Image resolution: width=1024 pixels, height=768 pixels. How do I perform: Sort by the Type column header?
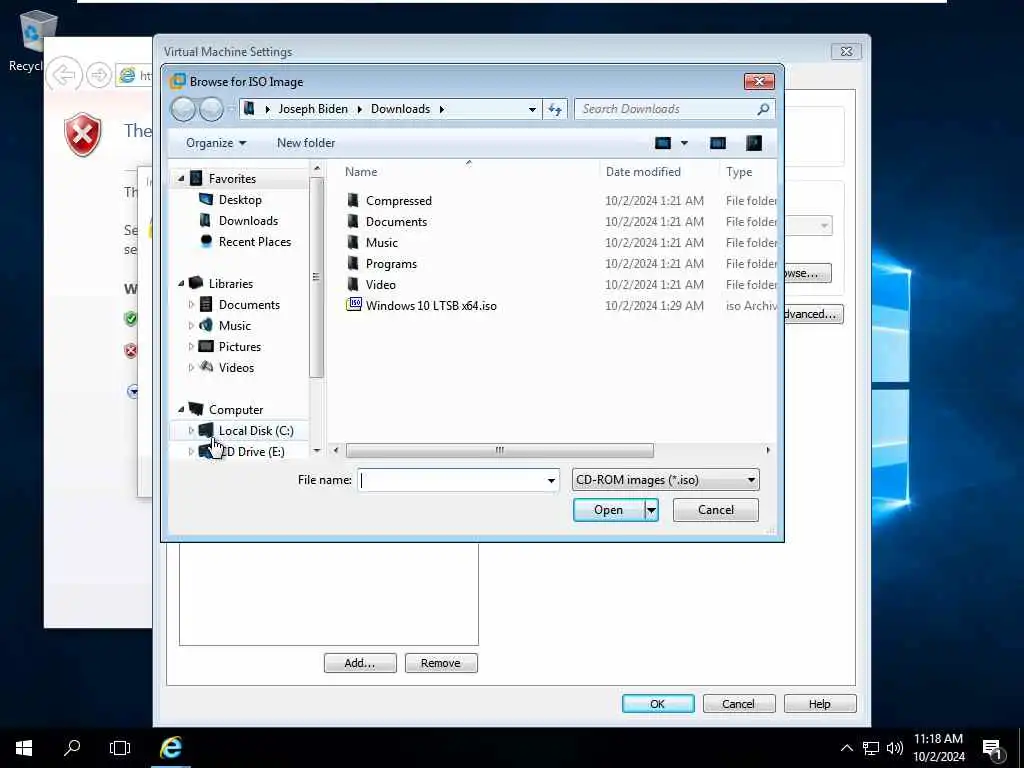tap(739, 172)
